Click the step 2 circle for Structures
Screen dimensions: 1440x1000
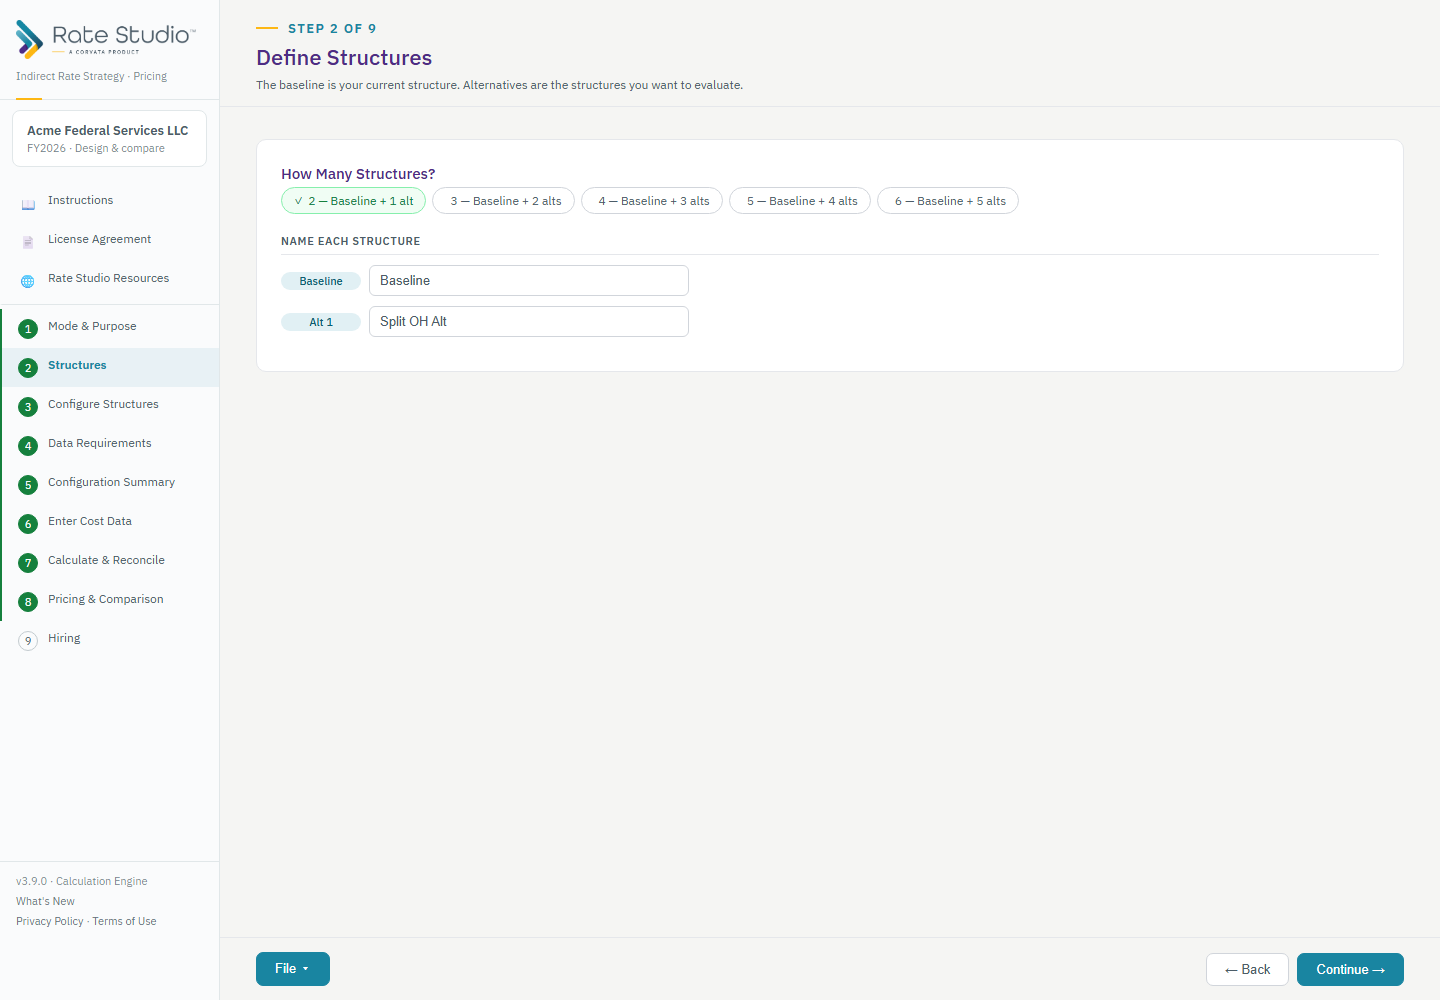point(28,368)
